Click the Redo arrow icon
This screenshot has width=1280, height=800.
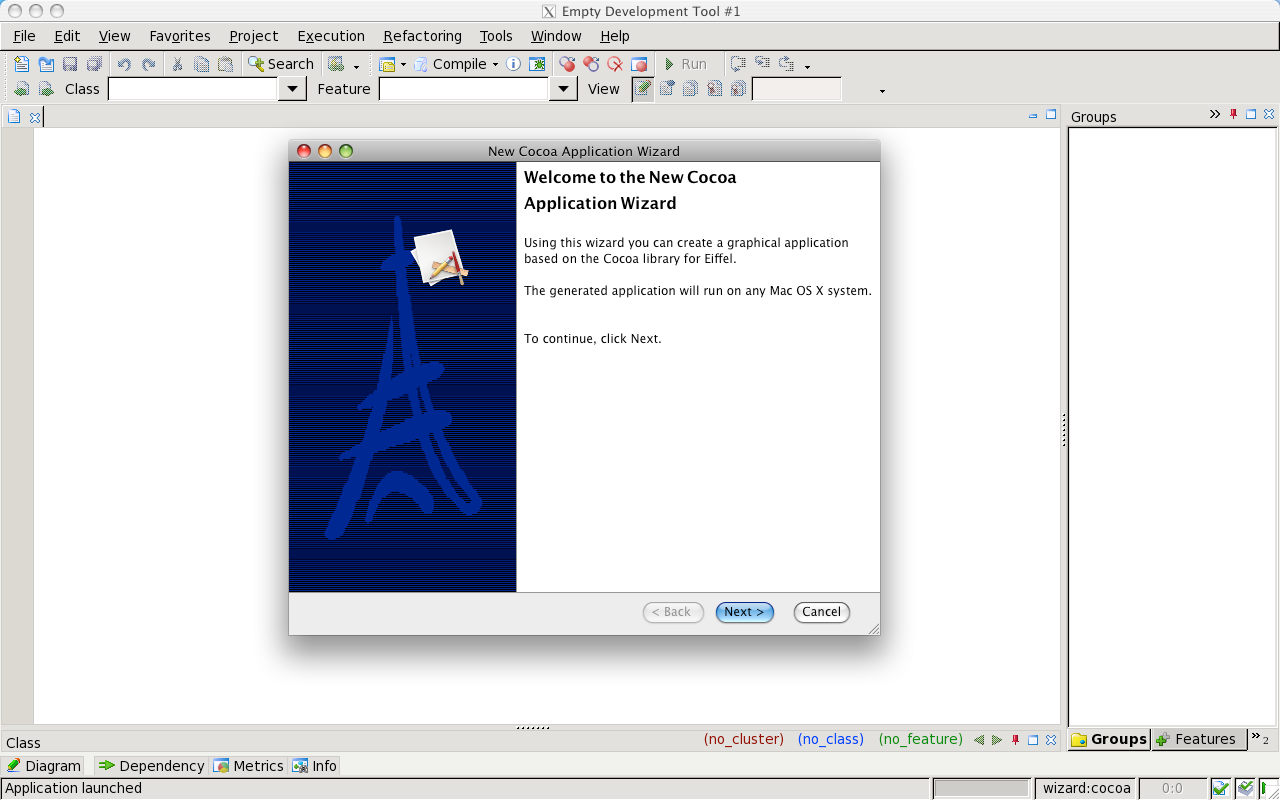pos(148,64)
